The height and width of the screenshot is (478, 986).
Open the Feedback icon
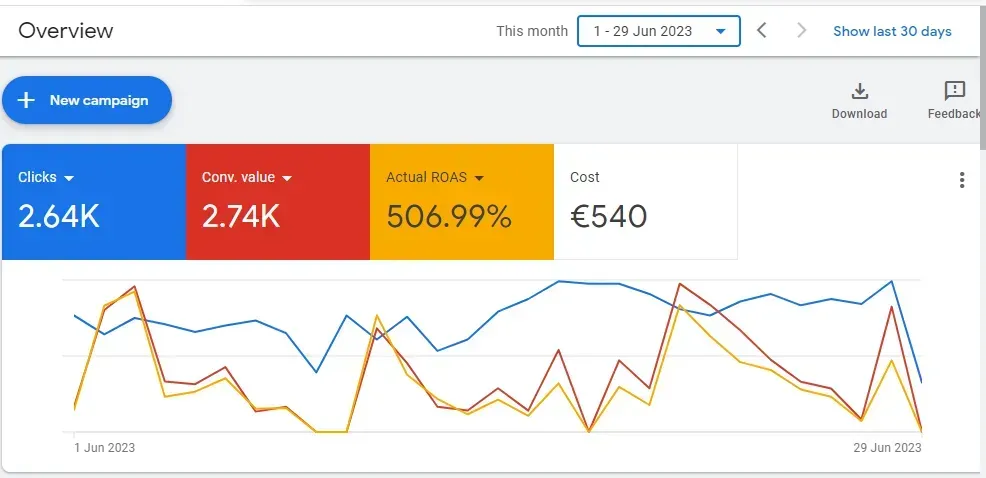tap(955, 91)
